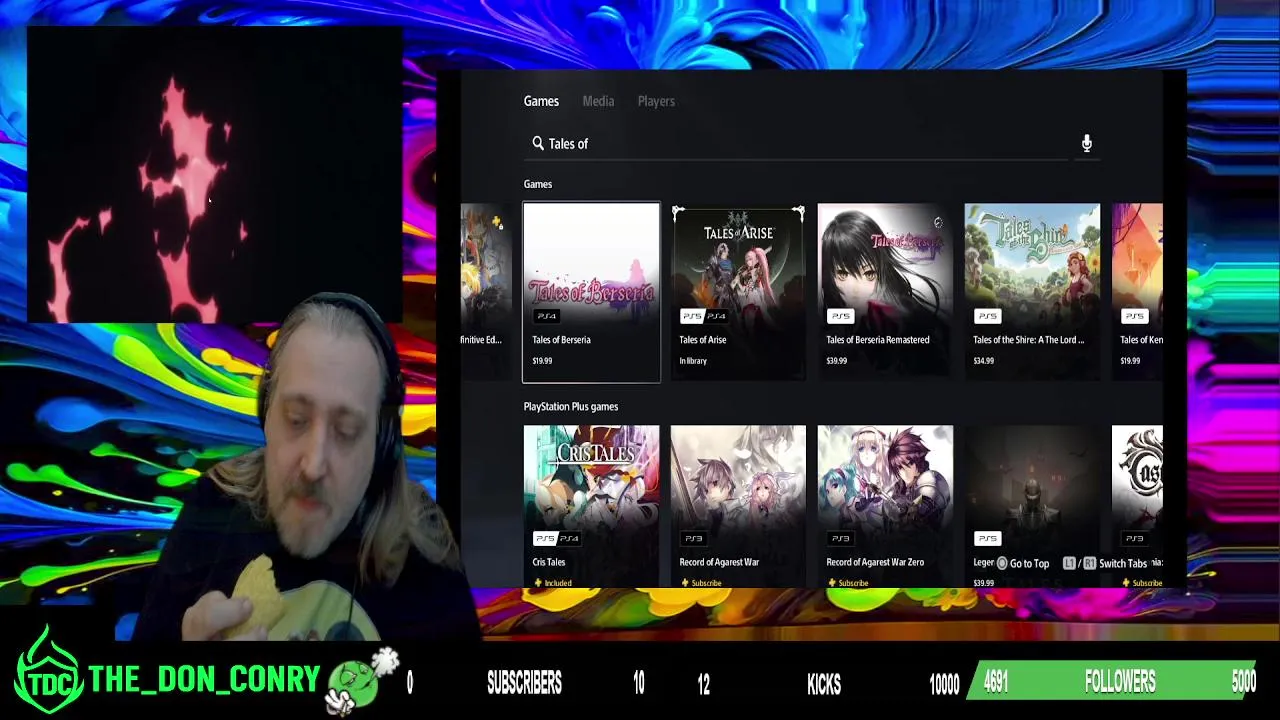Click PS Plus icon beside Cris Tales 'Included'
The width and height of the screenshot is (1280, 720).
tap(538, 583)
